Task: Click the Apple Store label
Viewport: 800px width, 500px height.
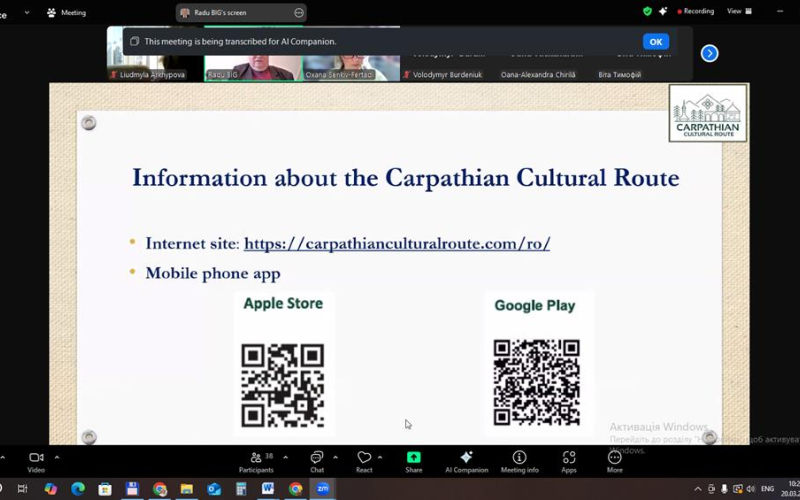Action: coord(283,303)
